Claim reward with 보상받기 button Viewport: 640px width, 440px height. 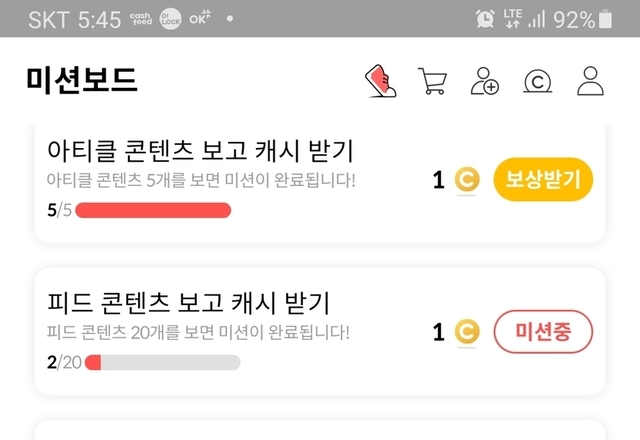click(543, 180)
